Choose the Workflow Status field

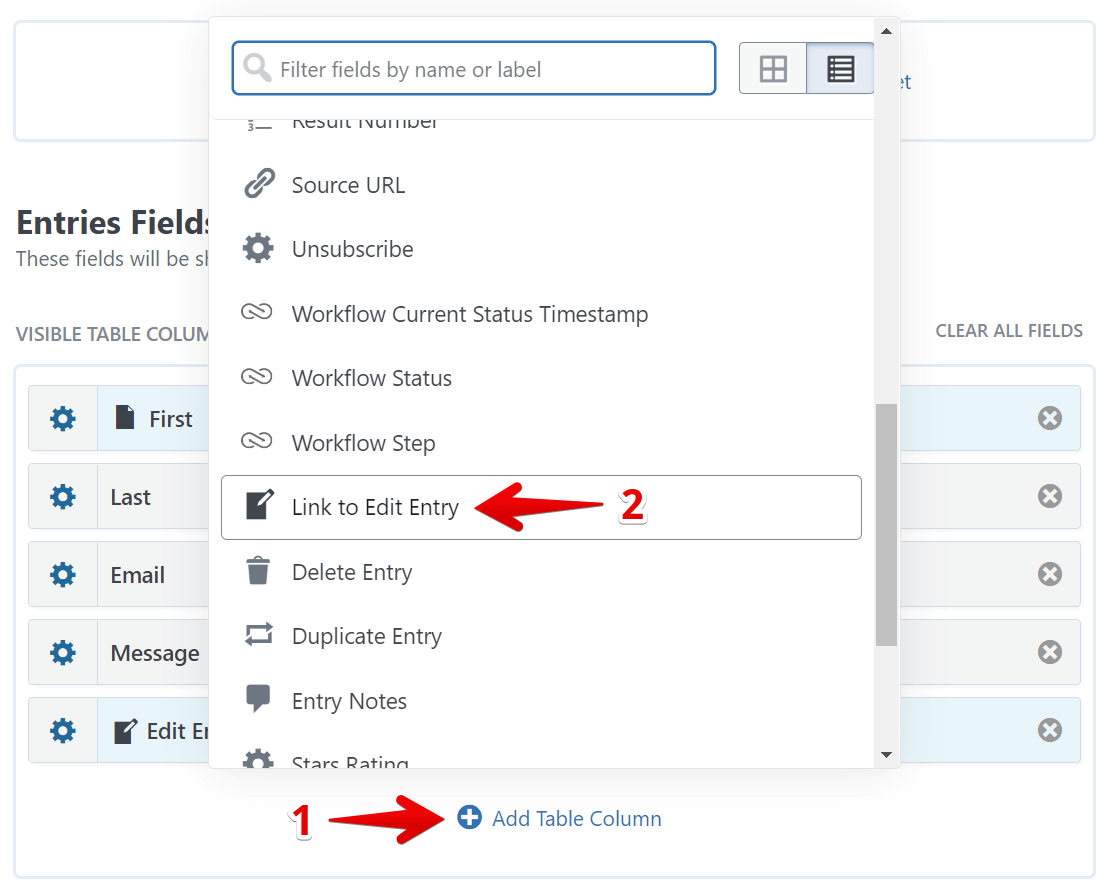coord(371,379)
